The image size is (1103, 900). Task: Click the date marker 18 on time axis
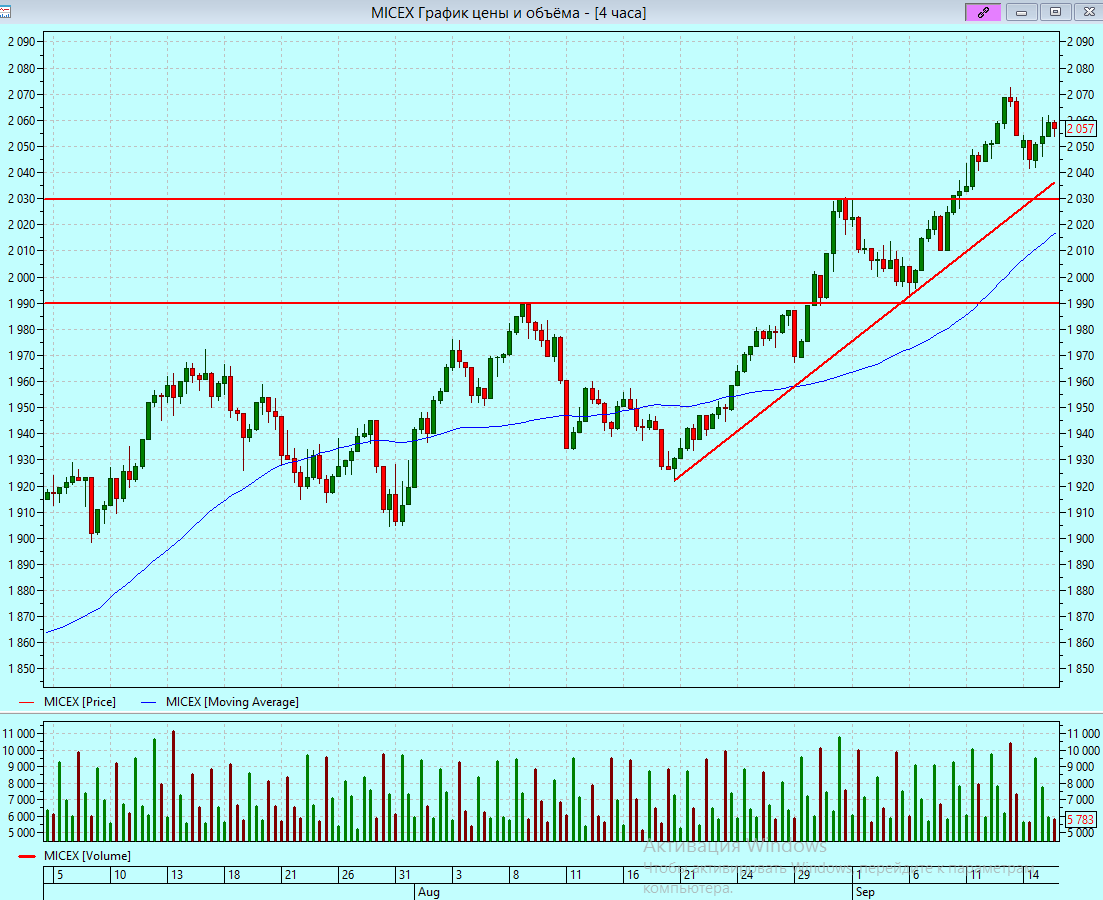pyautogui.click(x=234, y=875)
